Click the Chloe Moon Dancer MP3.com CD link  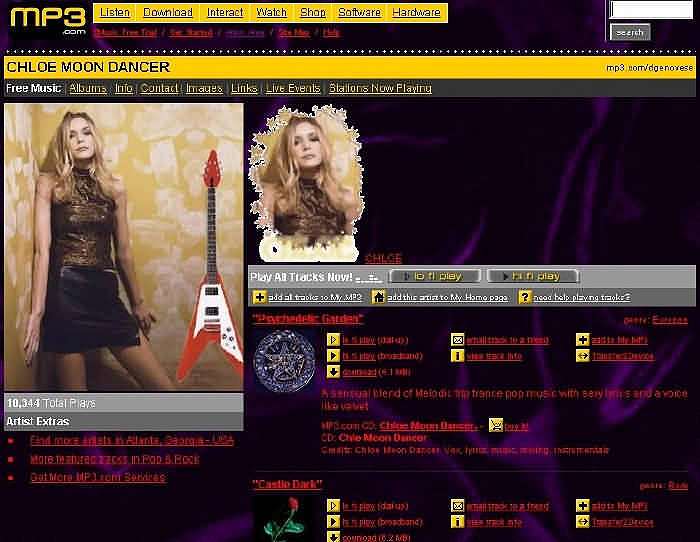pyautogui.click(x=429, y=426)
